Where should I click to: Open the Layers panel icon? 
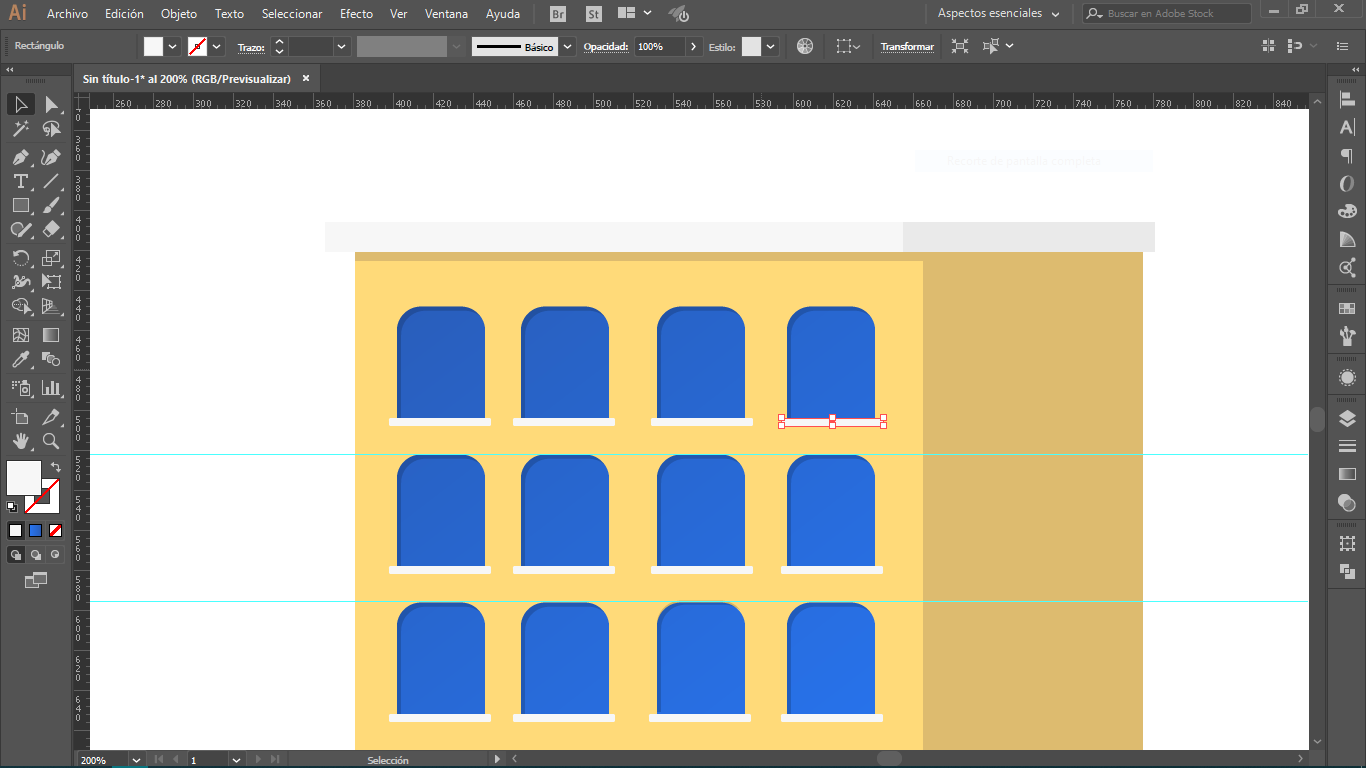tap(1347, 418)
